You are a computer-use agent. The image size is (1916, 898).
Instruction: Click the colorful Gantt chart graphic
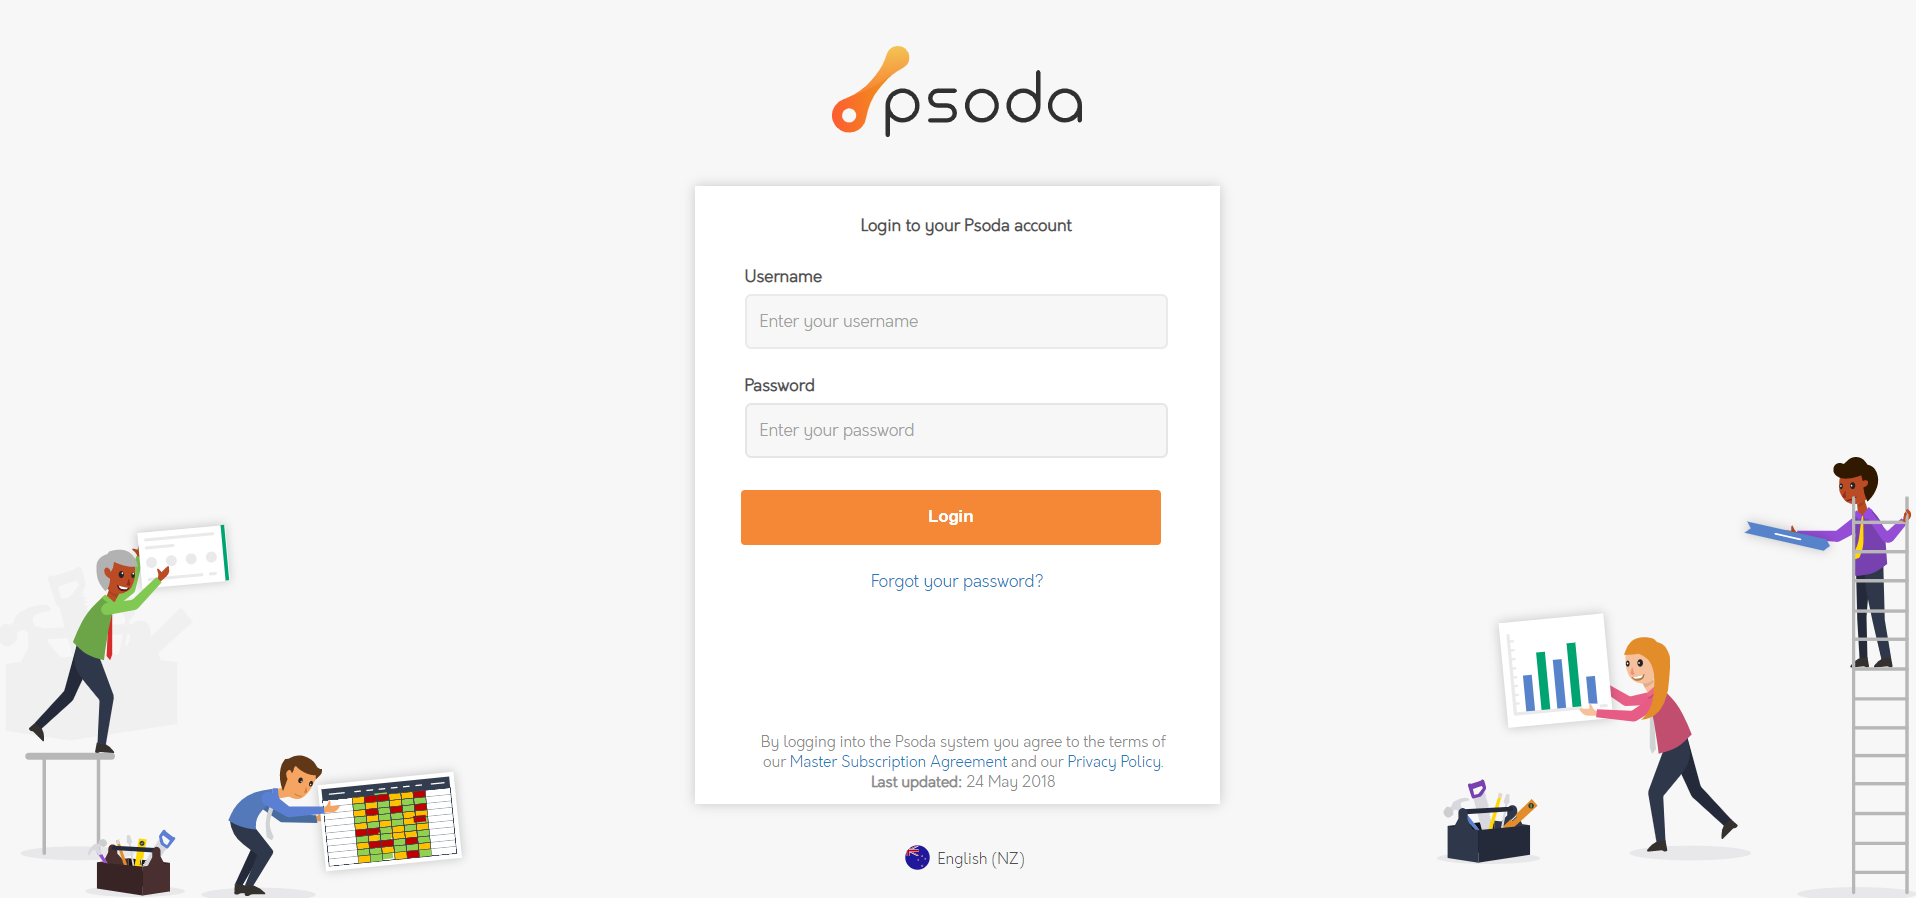pyautogui.click(x=388, y=820)
